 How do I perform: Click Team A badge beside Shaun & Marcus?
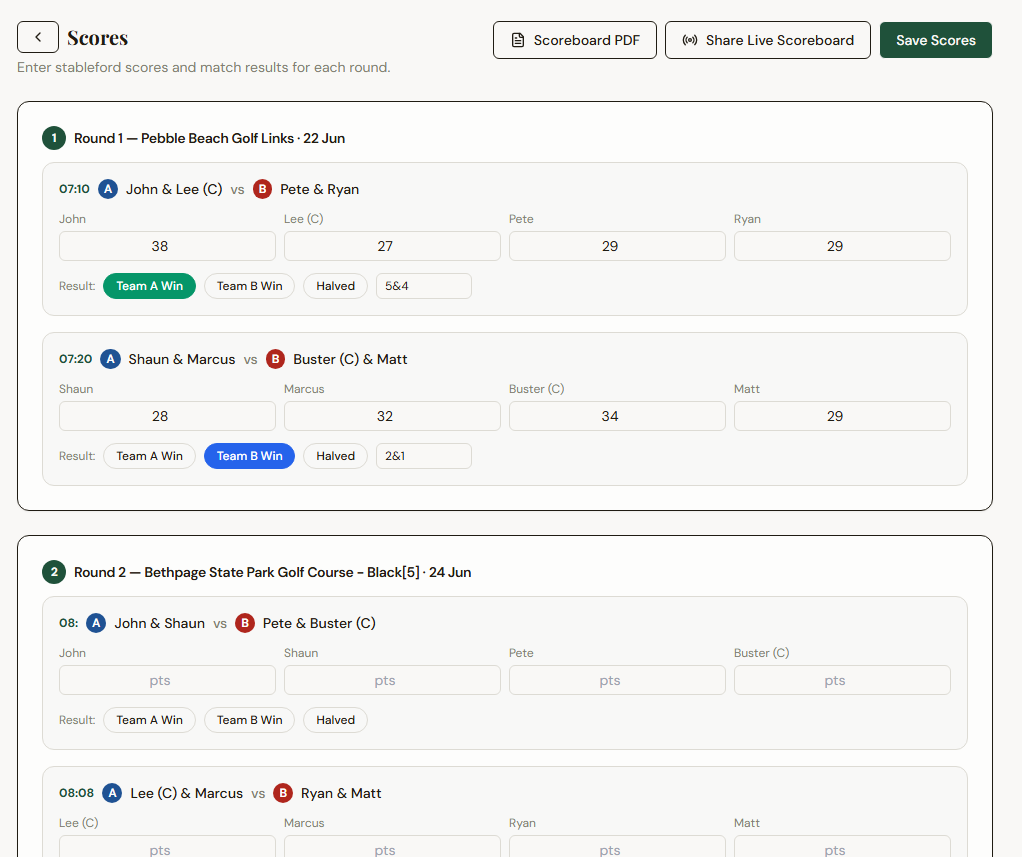[x=111, y=359]
